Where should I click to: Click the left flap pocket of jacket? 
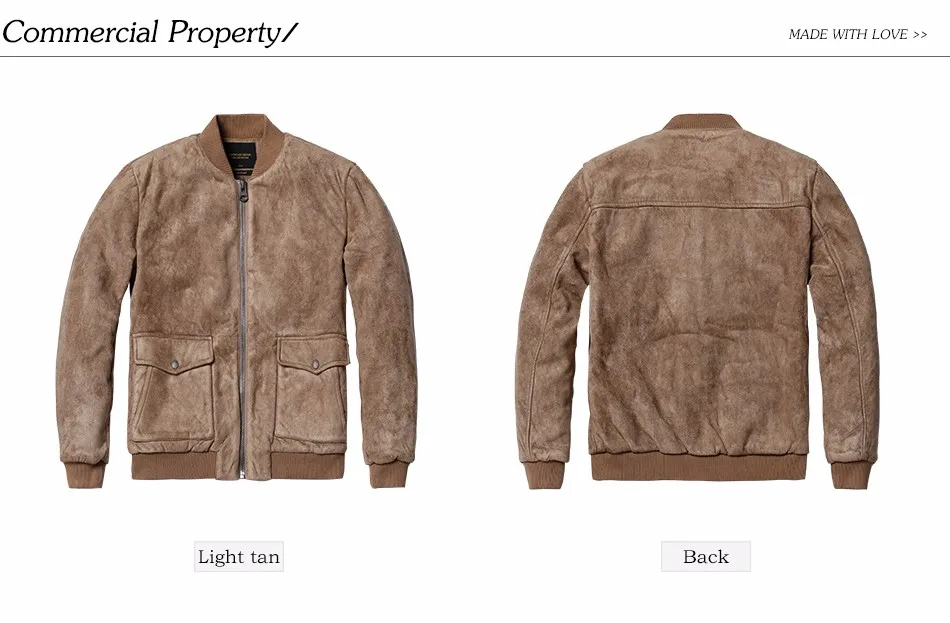click(x=173, y=387)
